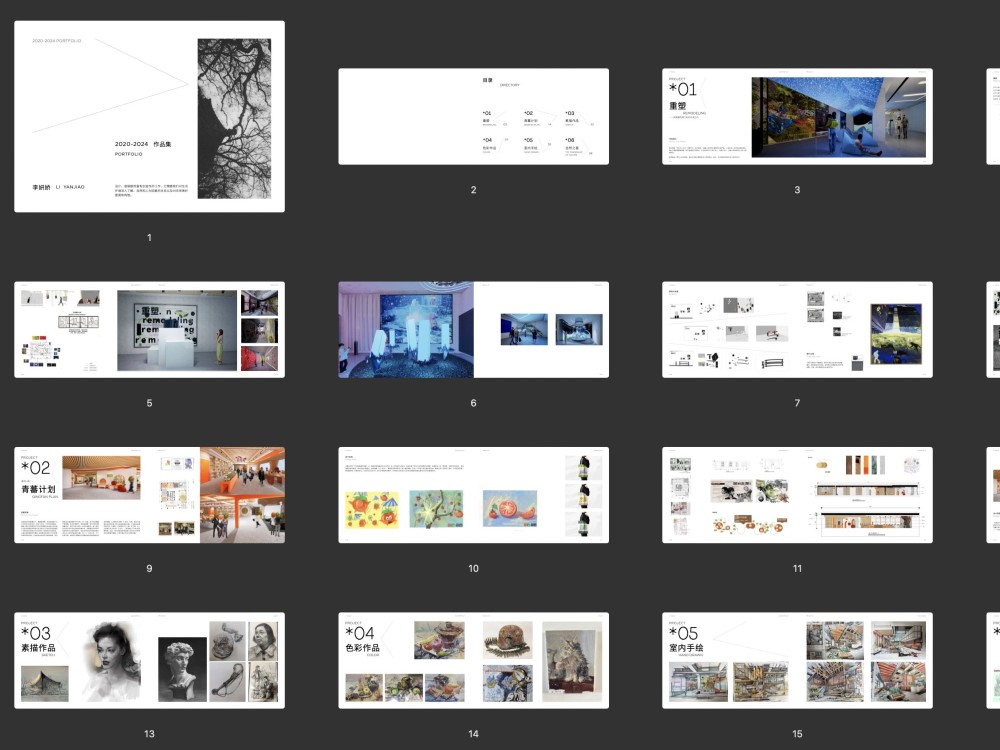Click the page number label 10
Viewport: 1000px width, 750px height.
point(473,568)
